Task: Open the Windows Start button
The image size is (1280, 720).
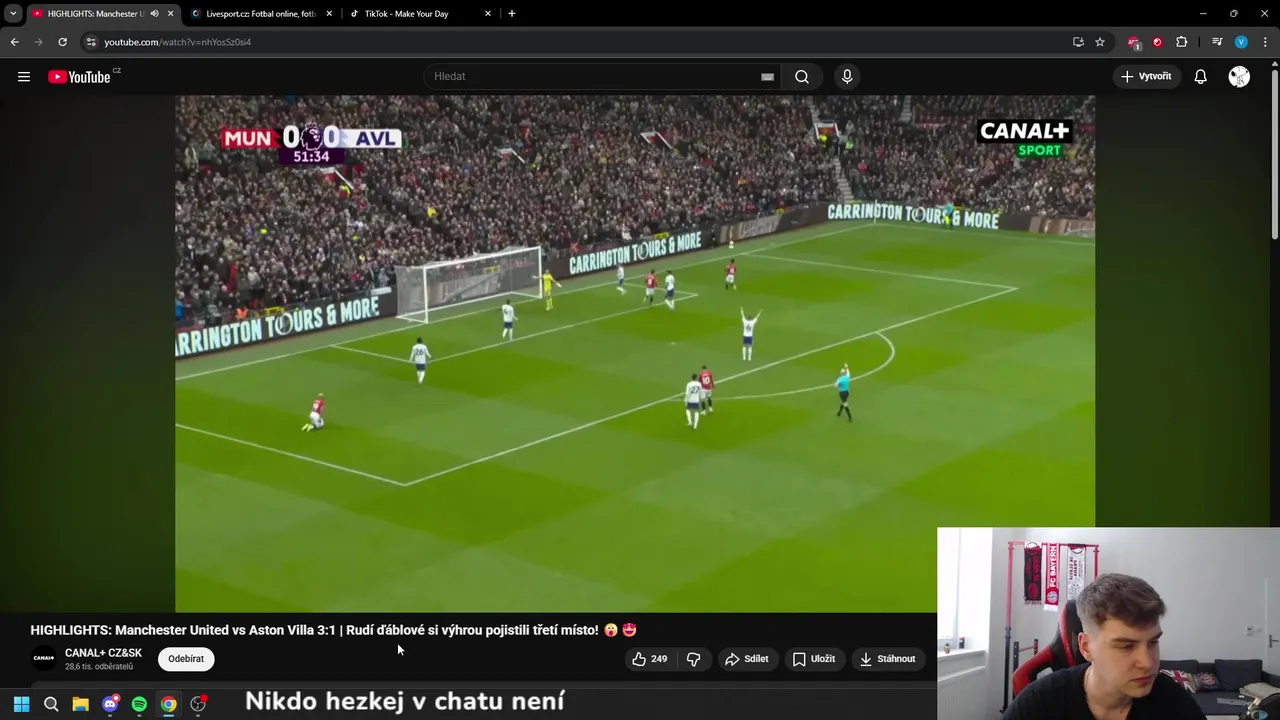Action: (x=21, y=704)
